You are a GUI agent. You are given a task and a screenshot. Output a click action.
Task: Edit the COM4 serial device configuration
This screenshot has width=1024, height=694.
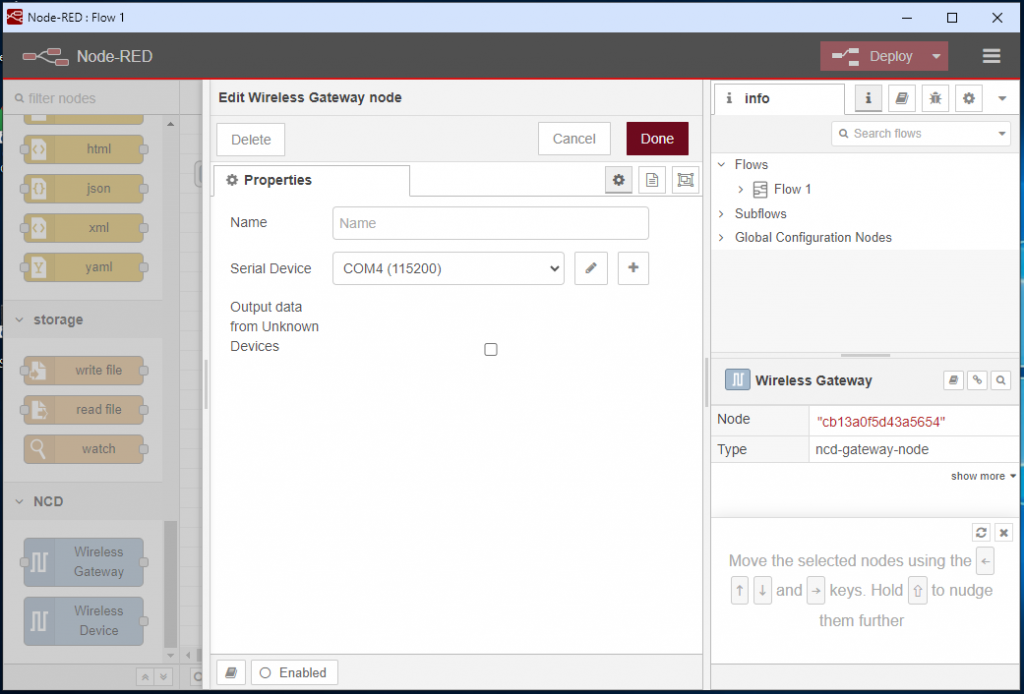pos(590,268)
